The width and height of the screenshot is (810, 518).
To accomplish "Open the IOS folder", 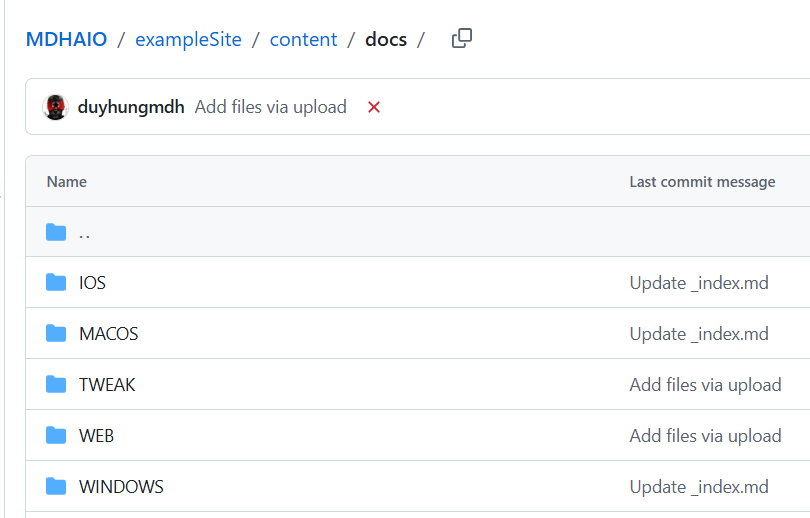I will 92,283.
